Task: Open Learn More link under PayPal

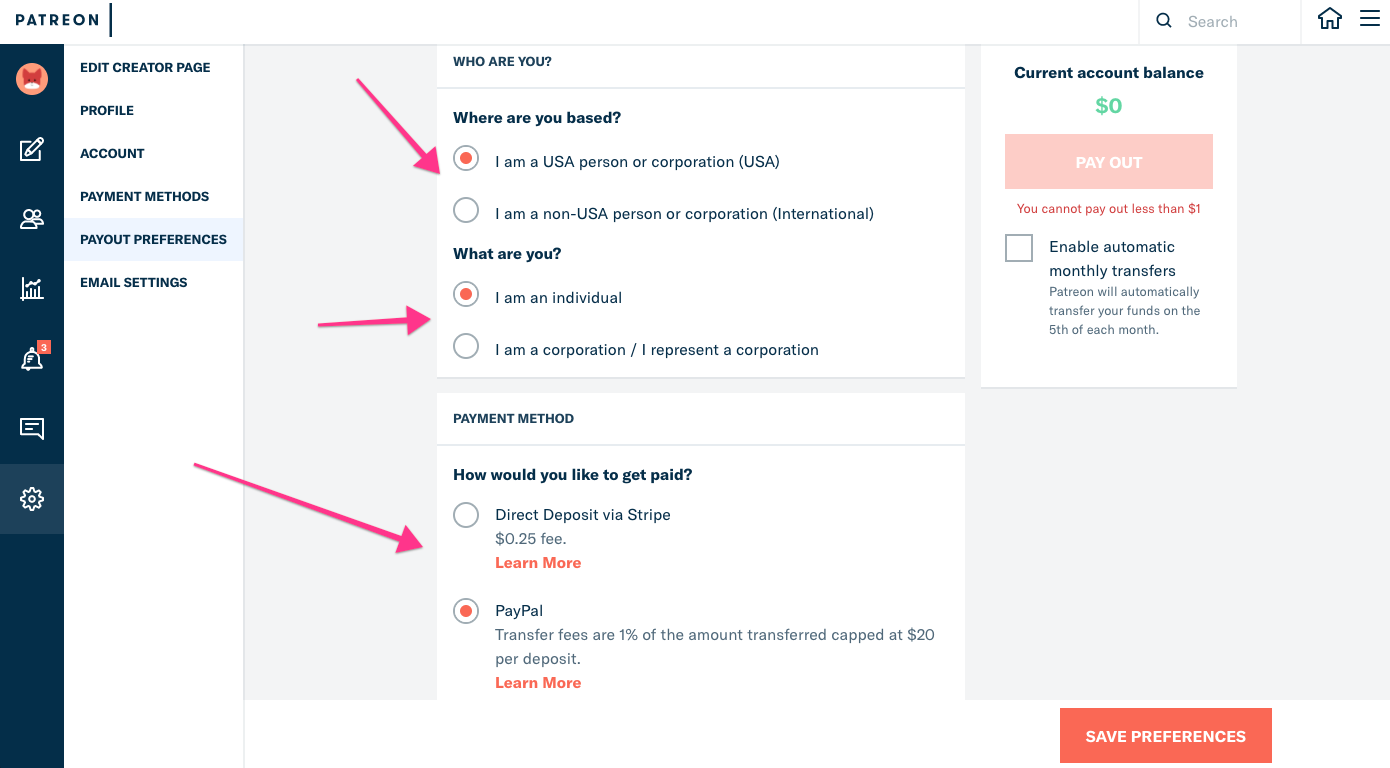Action: click(538, 683)
